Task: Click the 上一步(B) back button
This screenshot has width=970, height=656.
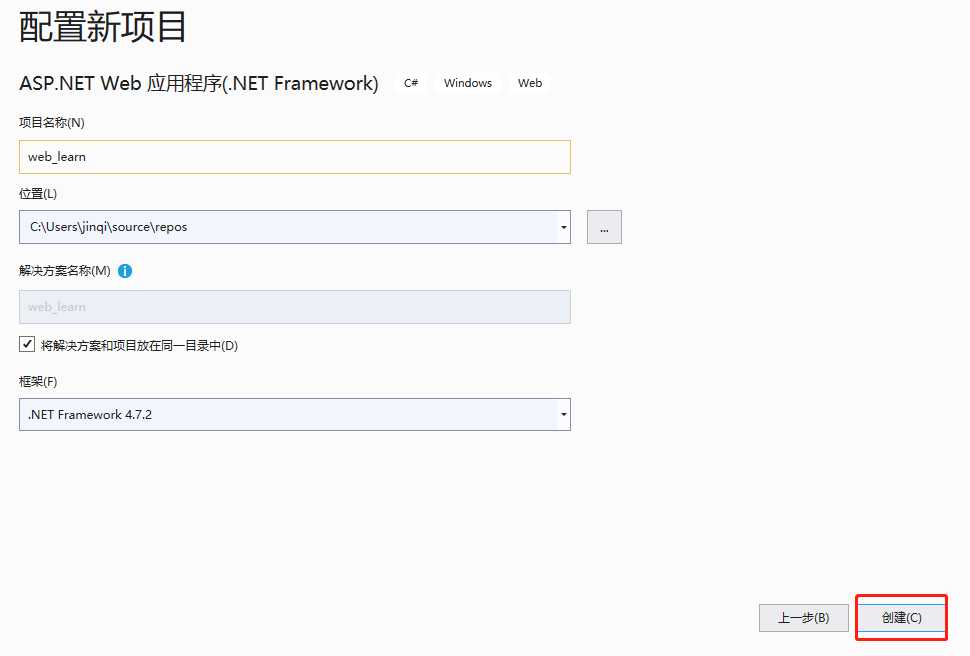Action: pyautogui.click(x=804, y=618)
